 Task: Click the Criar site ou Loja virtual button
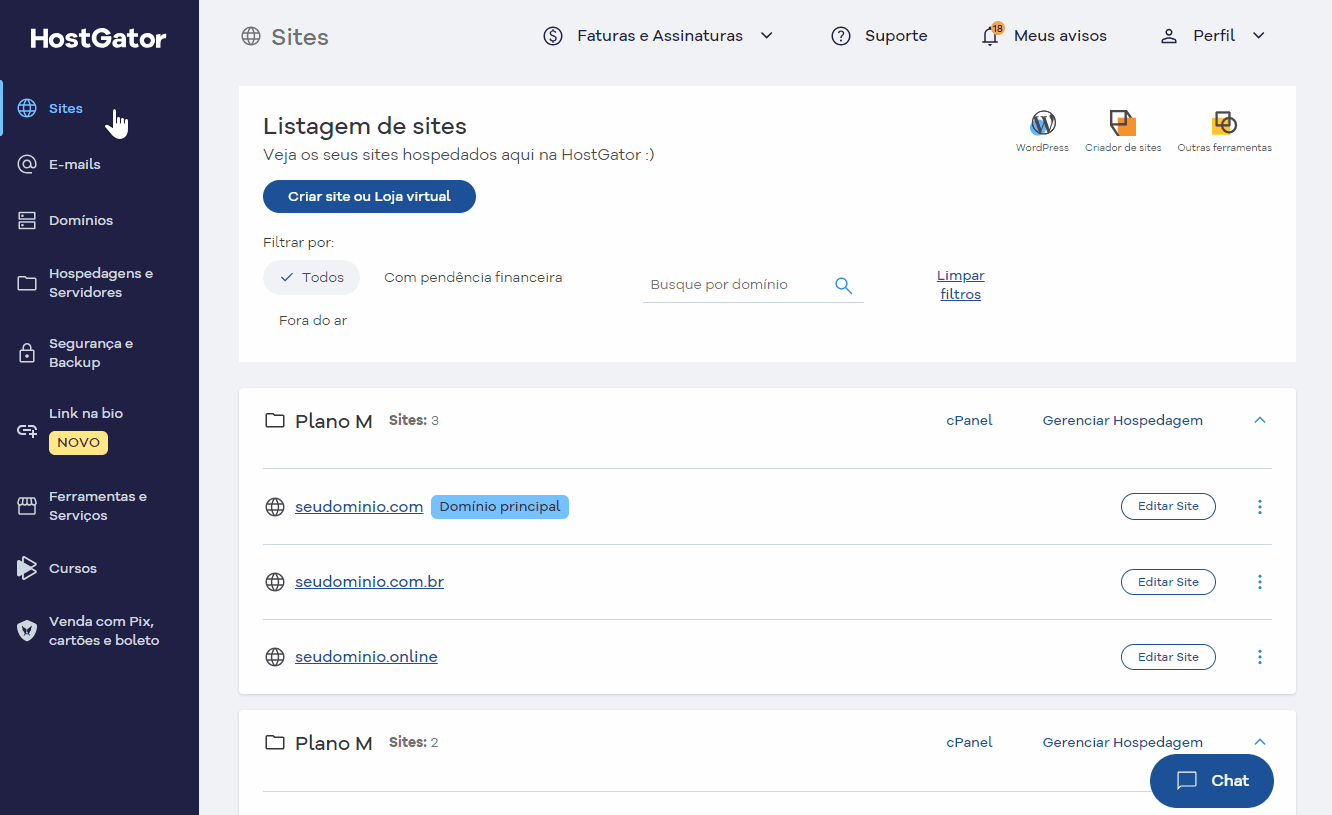(x=369, y=197)
